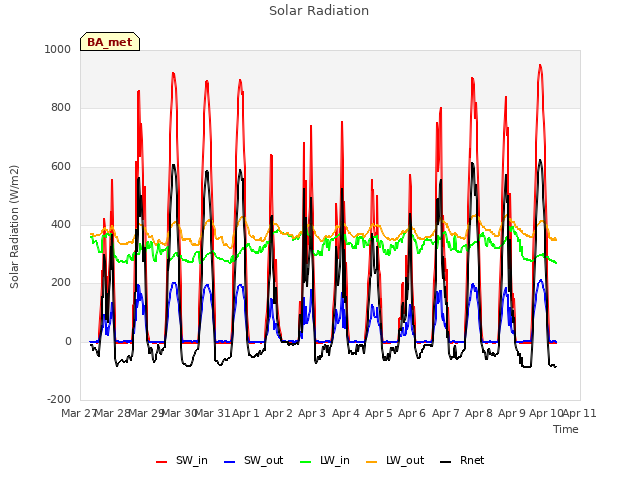Click the 800 y-axis tick label
The image size is (640, 480).
[61, 108]
